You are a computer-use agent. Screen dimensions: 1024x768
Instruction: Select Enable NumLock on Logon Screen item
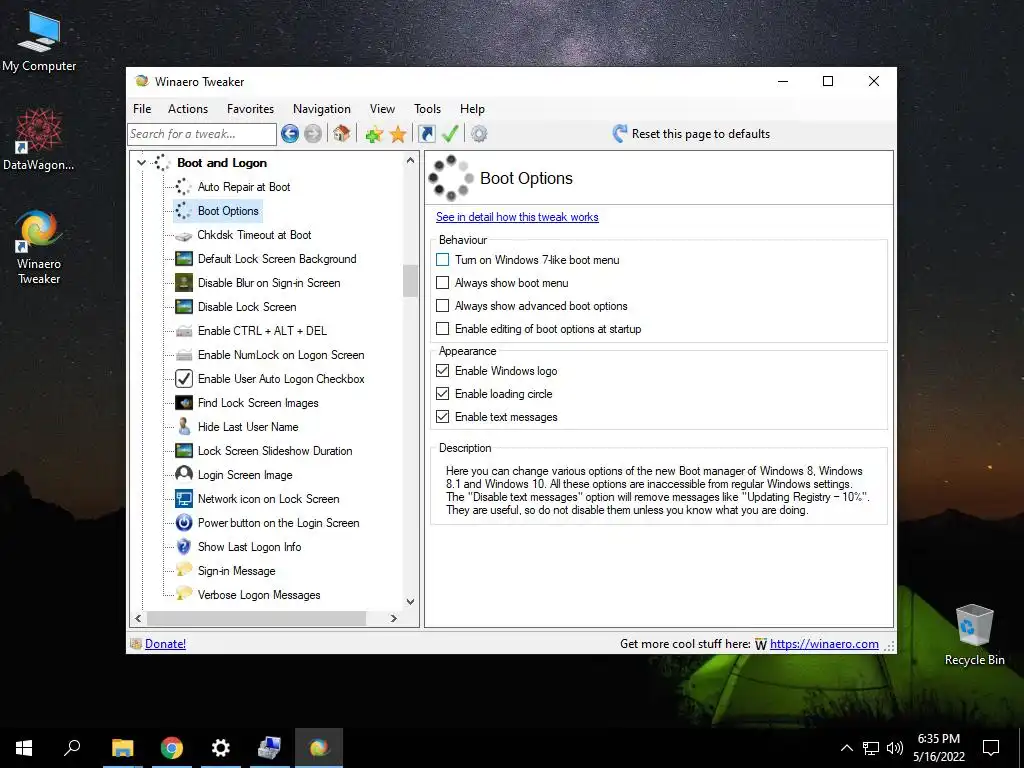tap(281, 355)
